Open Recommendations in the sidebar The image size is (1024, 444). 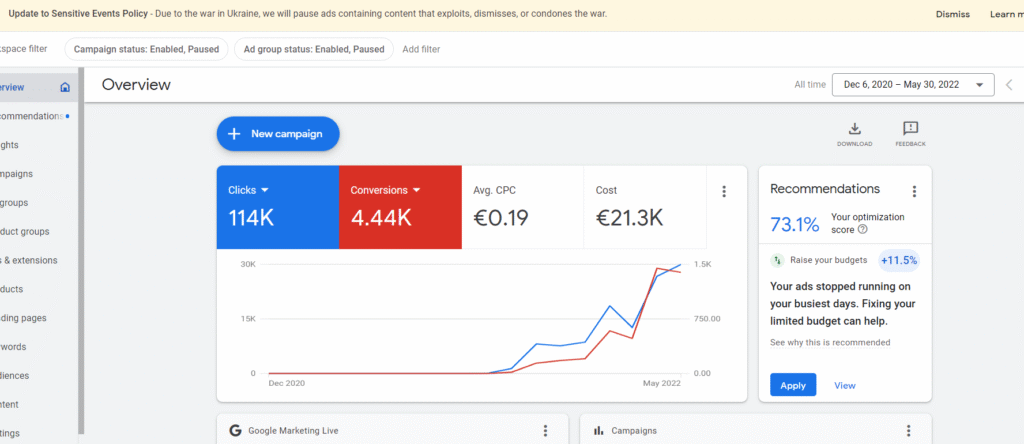[33, 116]
